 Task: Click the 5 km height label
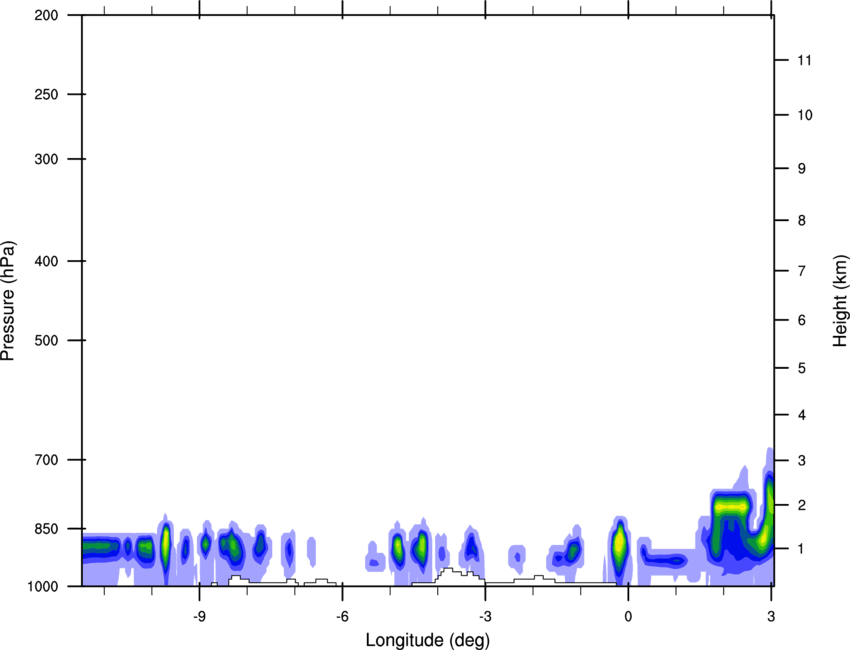[x=802, y=368]
